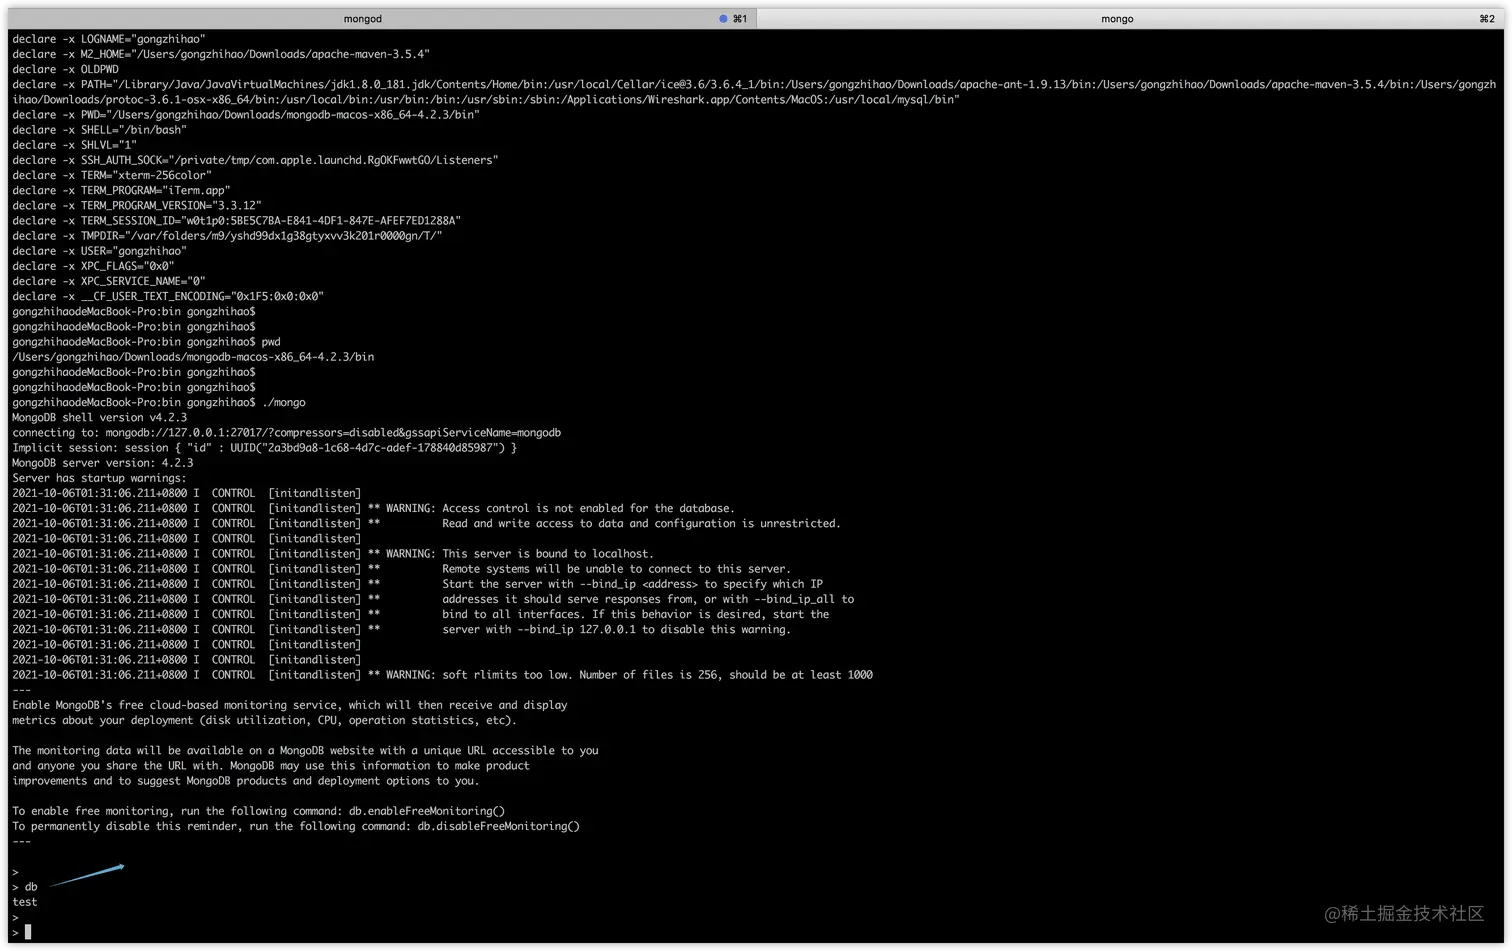Image resolution: width=1512 pixels, height=951 pixels.
Task: Click the 'db.enableFreeMonitoring()' command text
Action: tap(427, 811)
